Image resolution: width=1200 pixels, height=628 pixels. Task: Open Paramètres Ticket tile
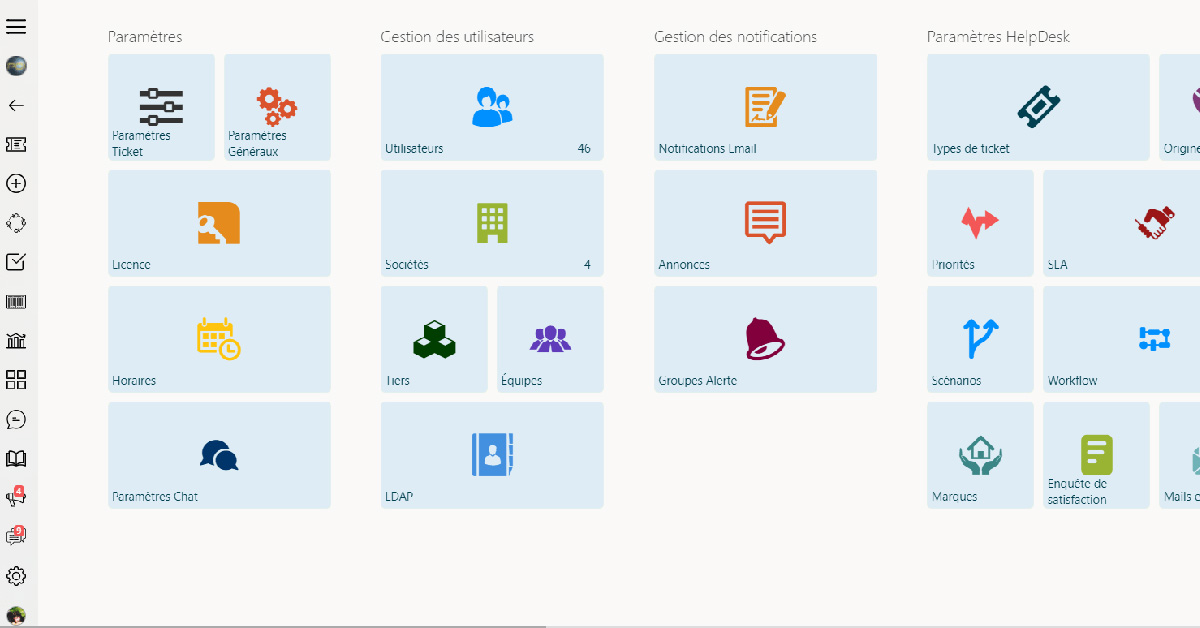[x=161, y=107]
